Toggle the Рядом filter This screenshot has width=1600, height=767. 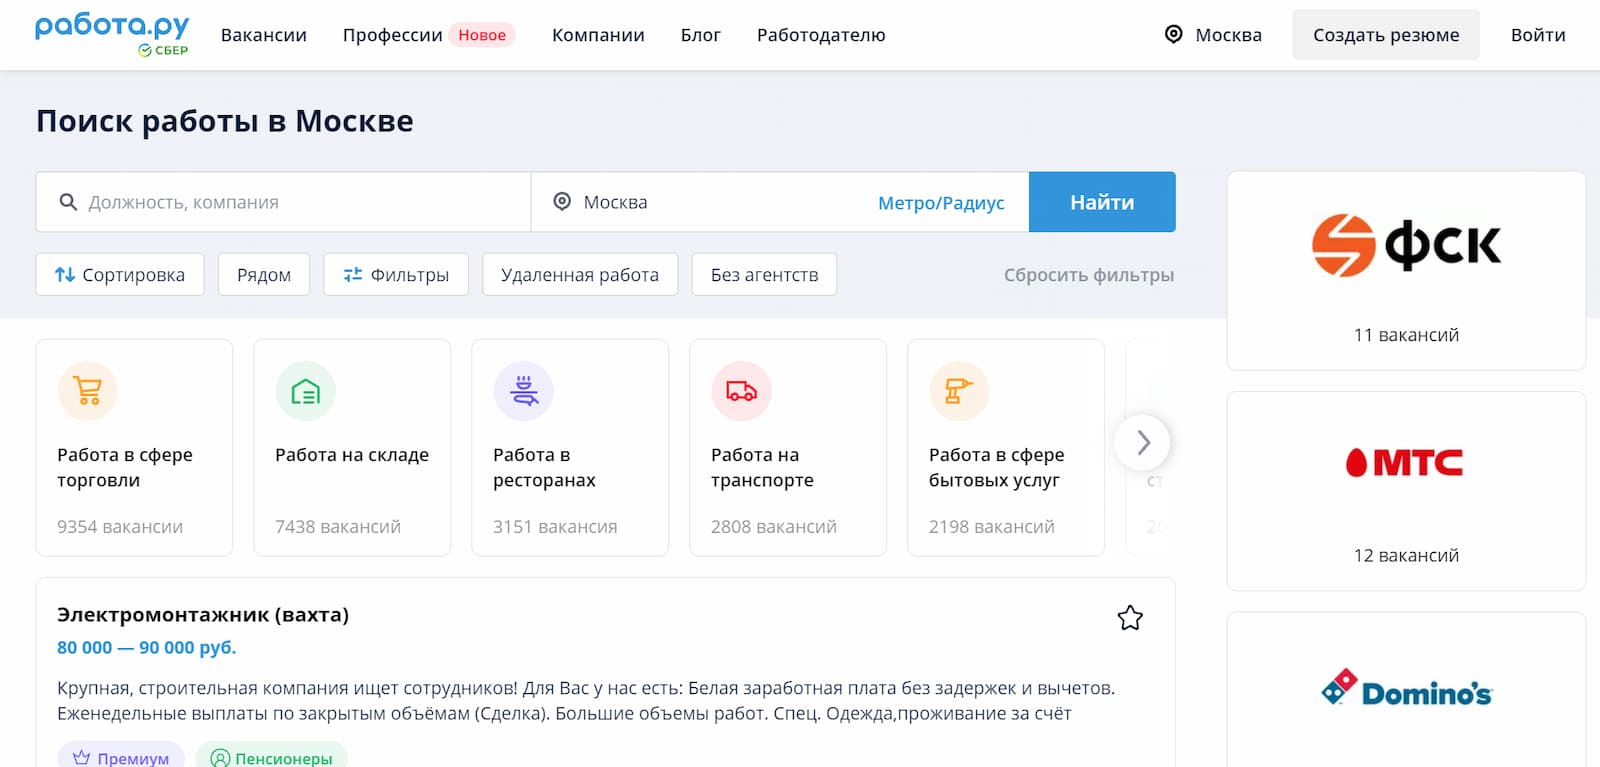(x=264, y=274)
